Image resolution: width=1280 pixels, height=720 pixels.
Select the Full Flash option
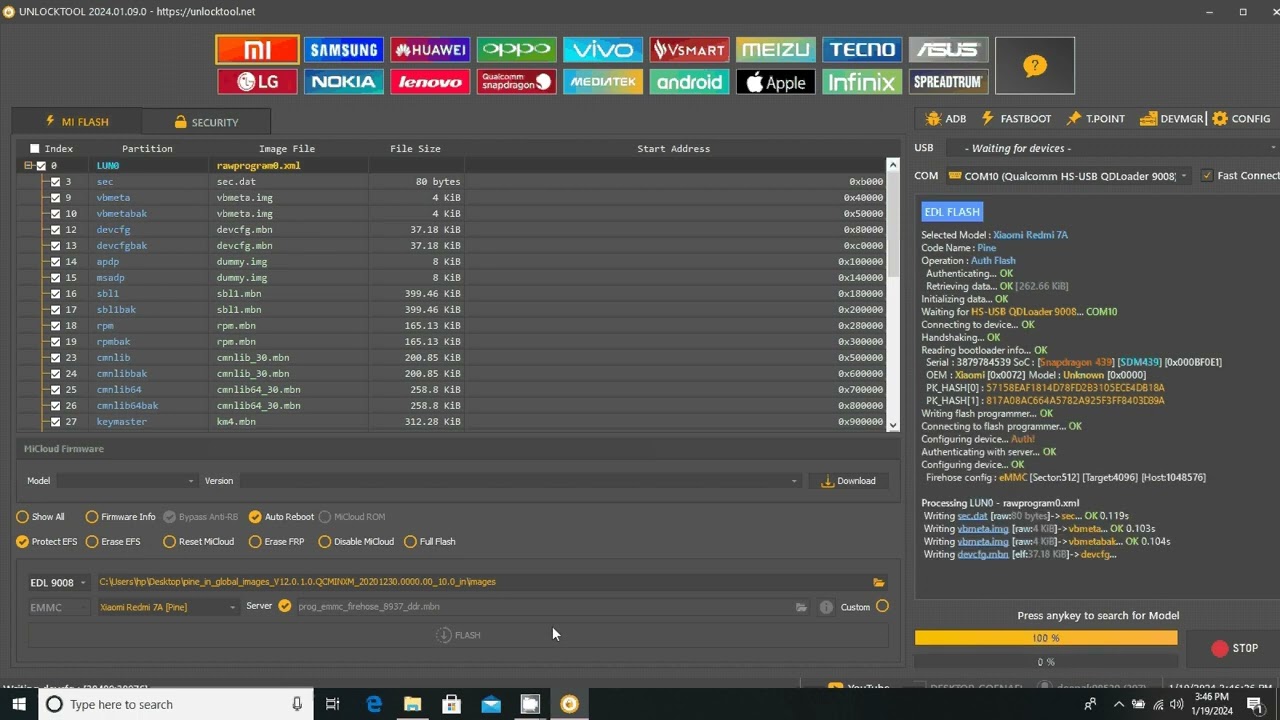(x=410, y=542)
